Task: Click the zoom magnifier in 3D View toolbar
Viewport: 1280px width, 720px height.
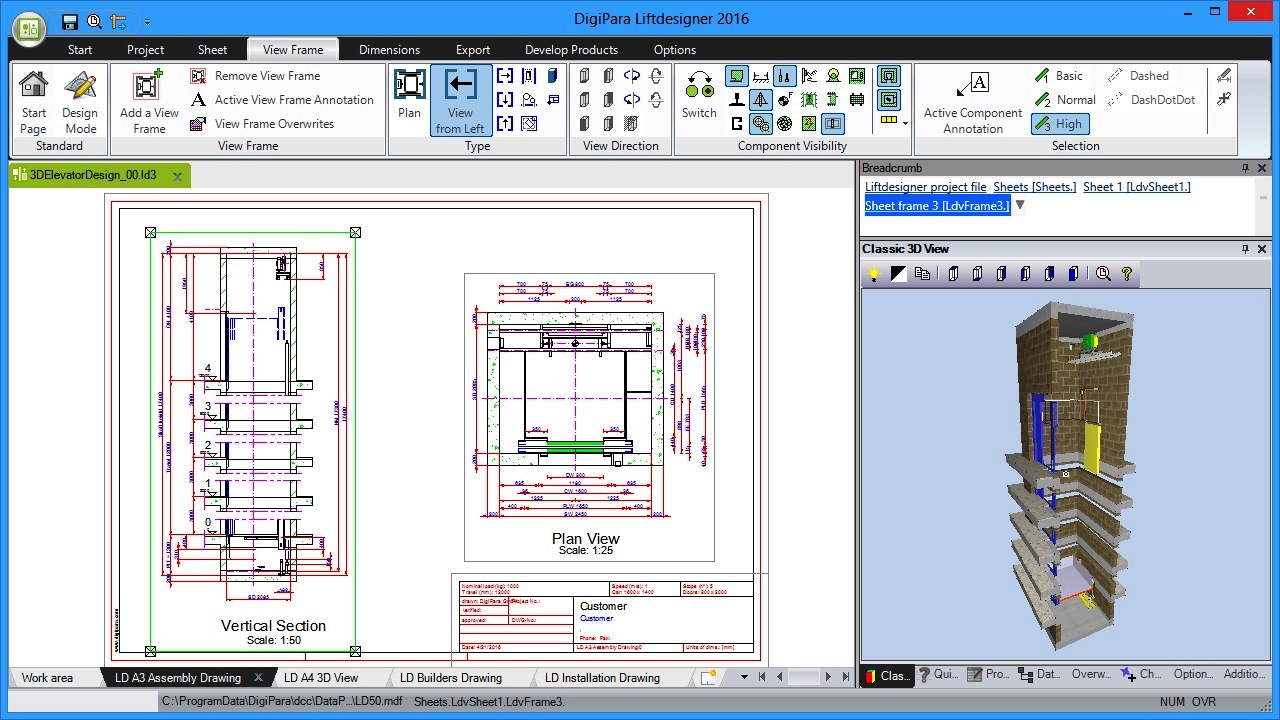Action: coord(1101,273)
